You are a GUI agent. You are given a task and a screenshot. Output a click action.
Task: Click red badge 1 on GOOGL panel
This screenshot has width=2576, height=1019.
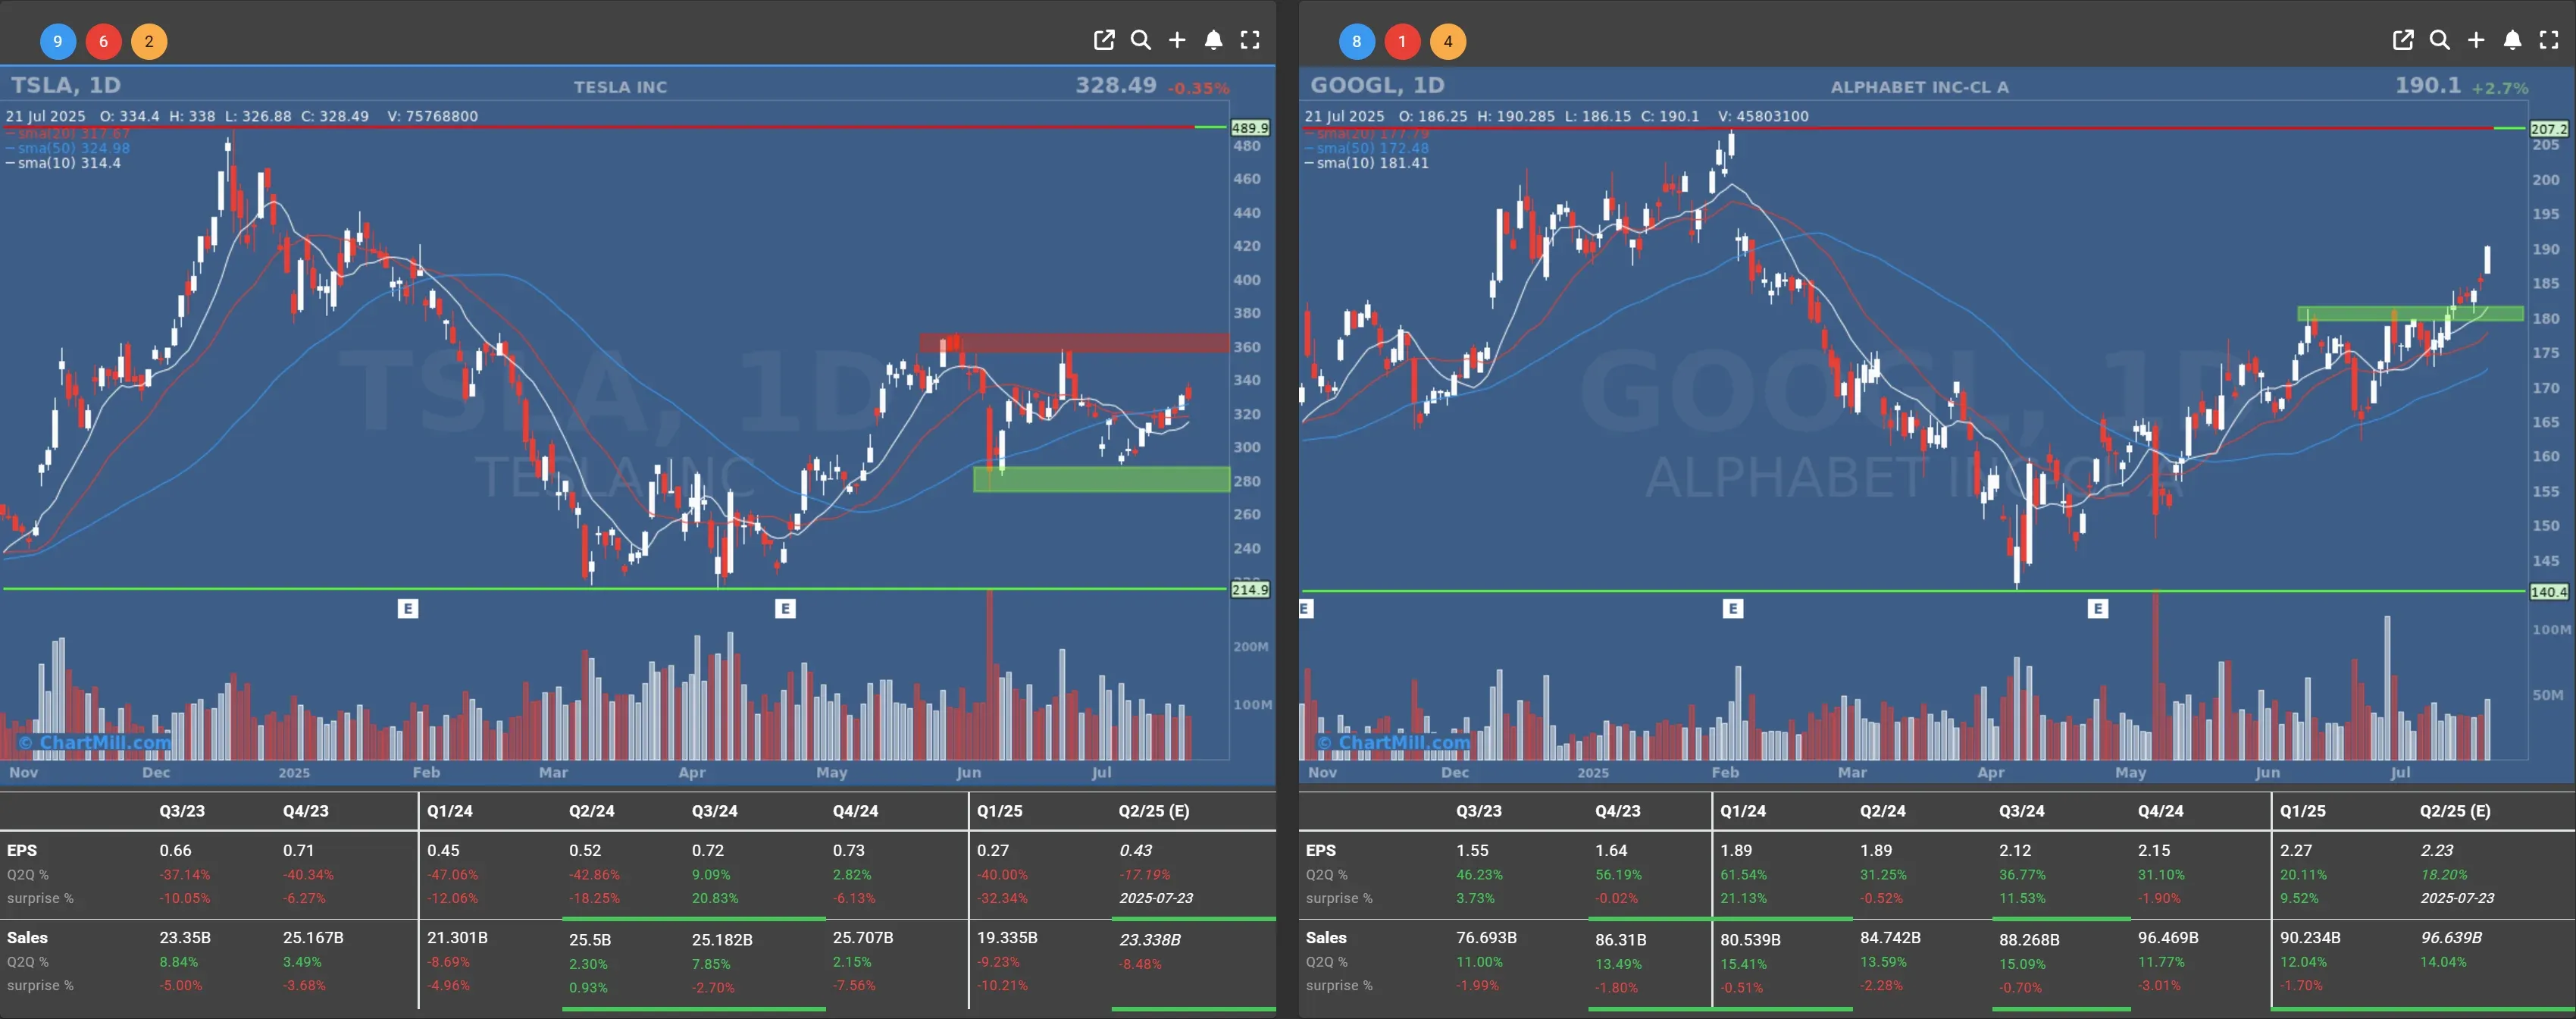1402,41
